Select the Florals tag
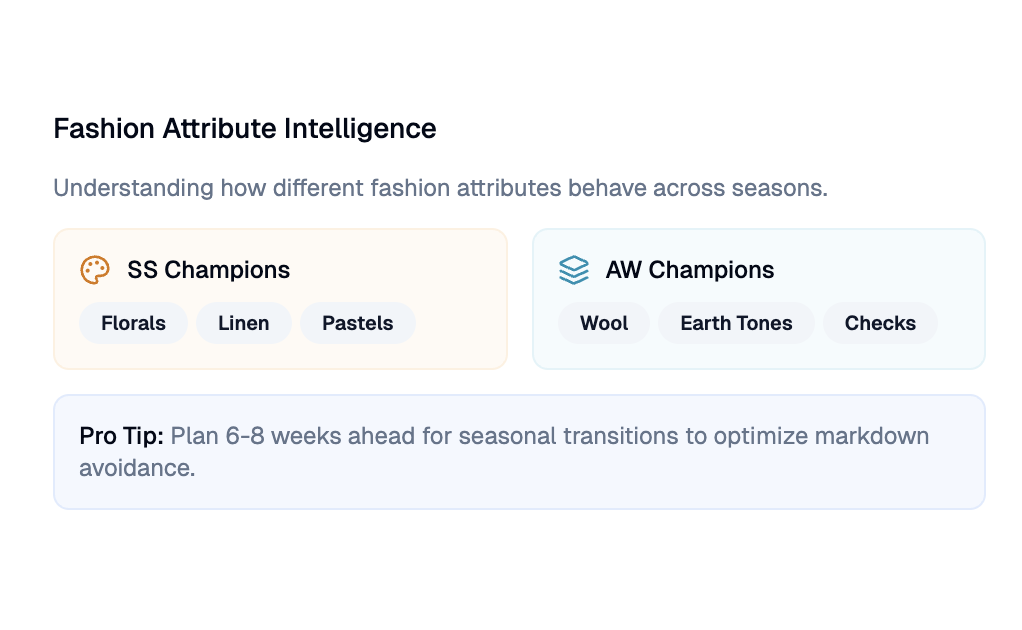This screenshot has height=630, width=1022. coord(133,323)
